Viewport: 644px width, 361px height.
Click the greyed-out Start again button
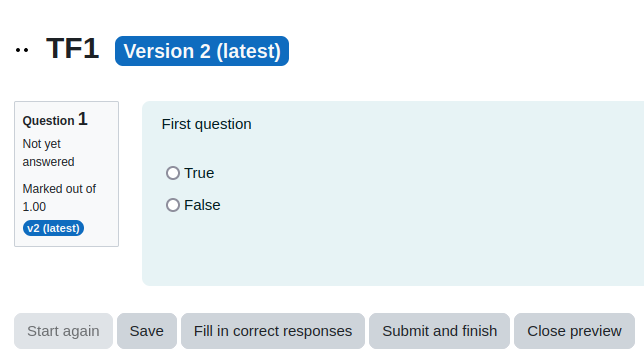(63, 331)
